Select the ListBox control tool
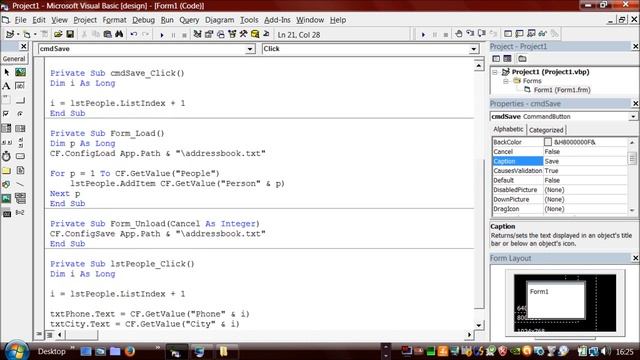The width and height of the screenshot is (640, 360). pyautogui.click(x=20, y=128)
